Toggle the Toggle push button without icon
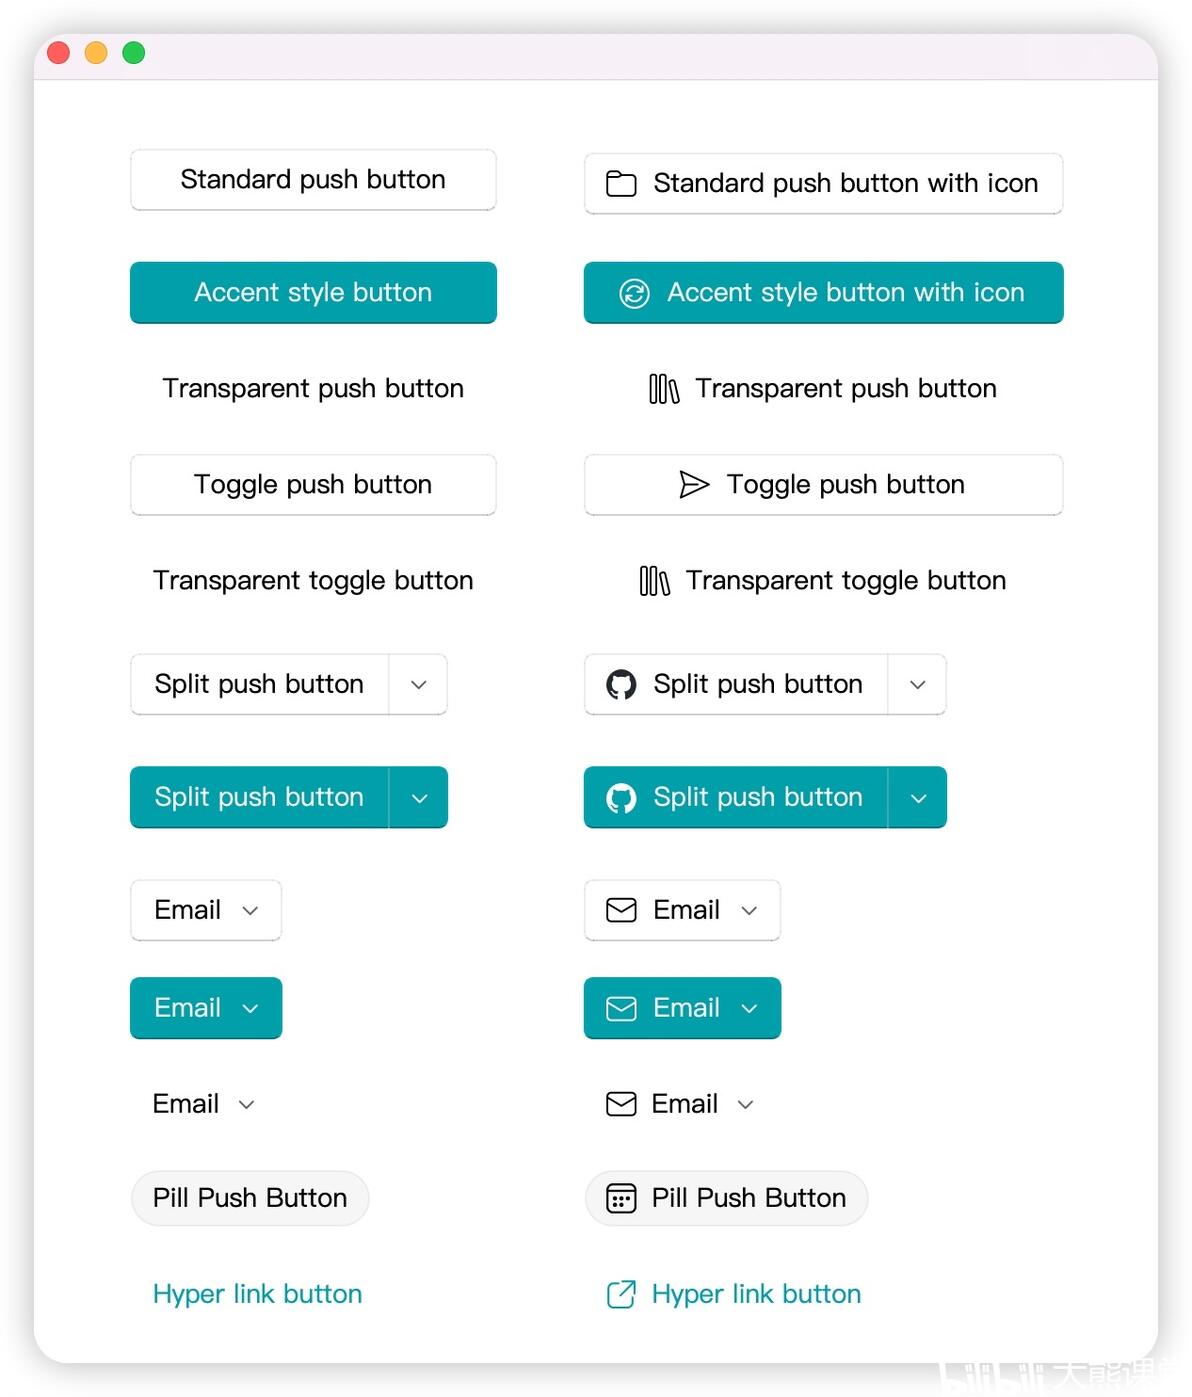 click(313, 485)
